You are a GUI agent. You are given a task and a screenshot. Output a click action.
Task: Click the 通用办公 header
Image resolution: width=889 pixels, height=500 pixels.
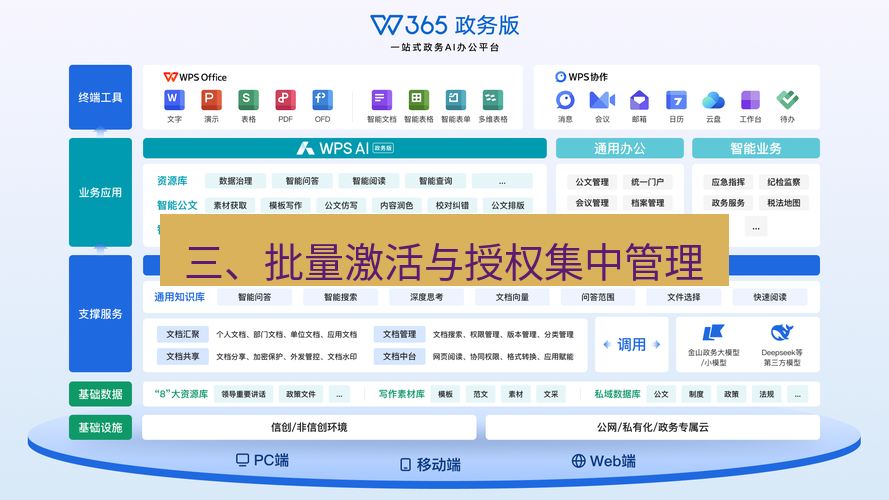click(620, 148)
